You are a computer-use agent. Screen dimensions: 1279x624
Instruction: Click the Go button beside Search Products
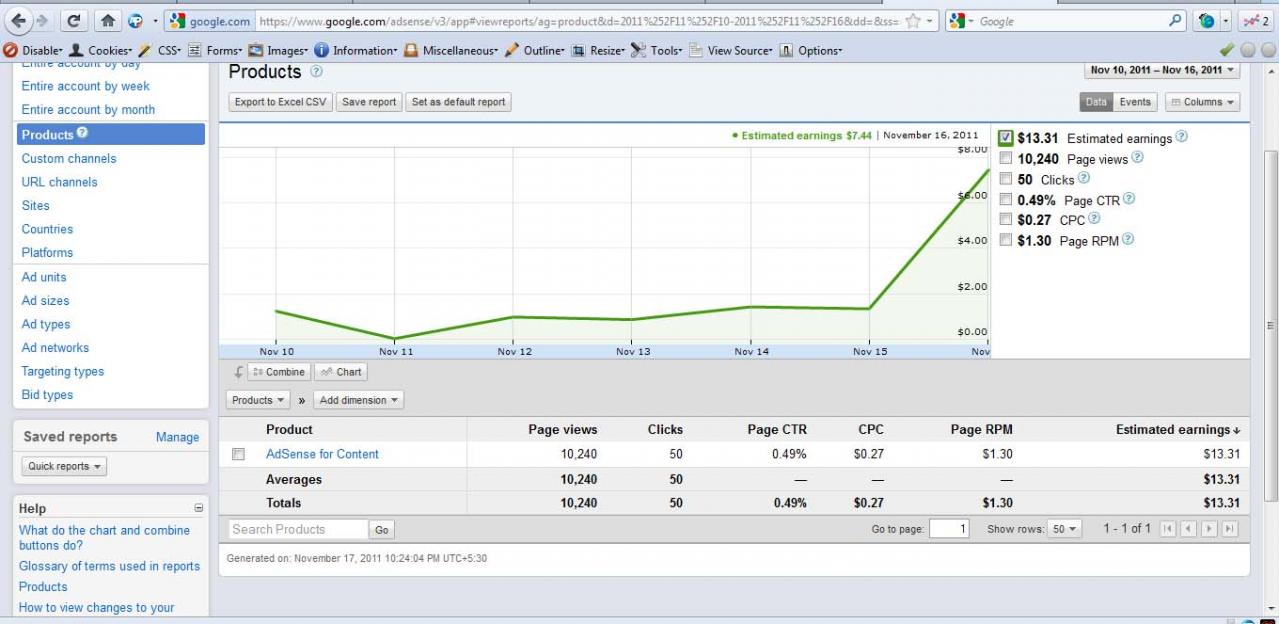pos(381,530)
